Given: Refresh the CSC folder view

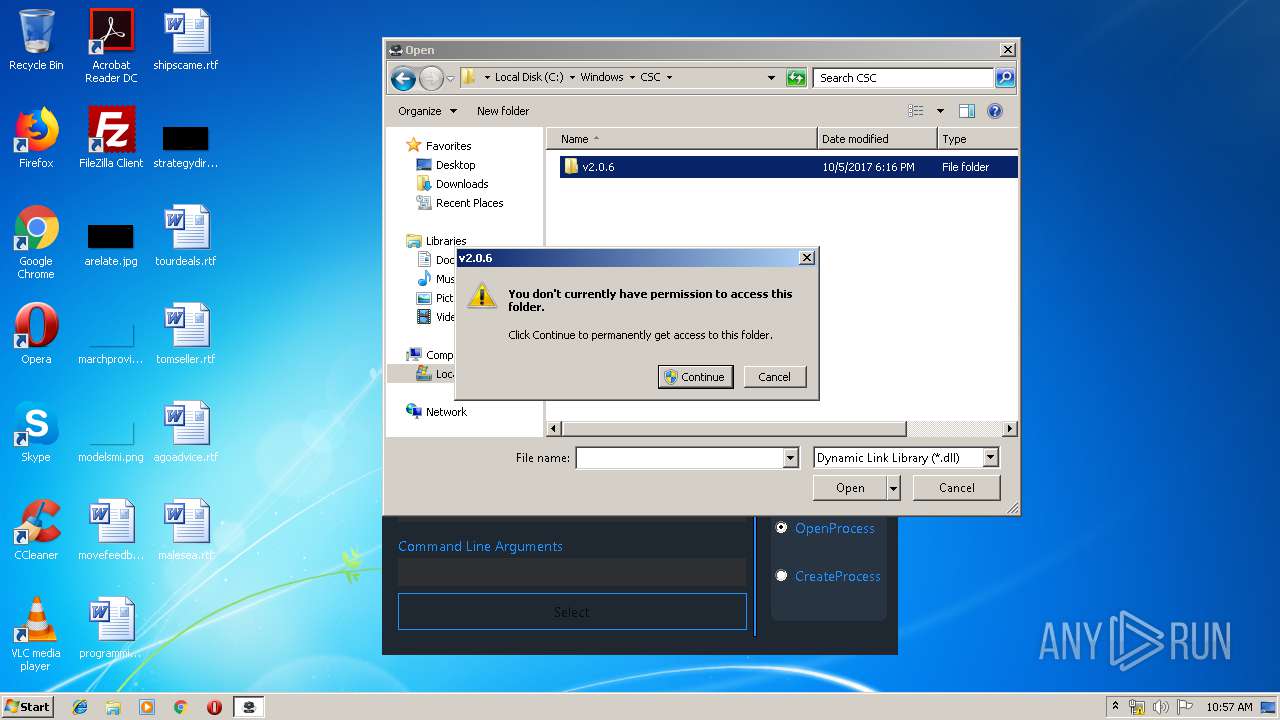Looking at the screenshot, I should (796, 78).
